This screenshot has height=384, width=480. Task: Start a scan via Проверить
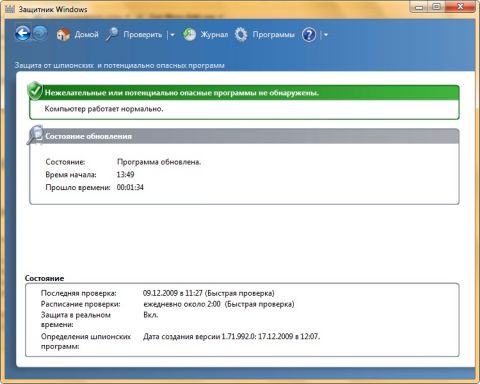[142, 35]
